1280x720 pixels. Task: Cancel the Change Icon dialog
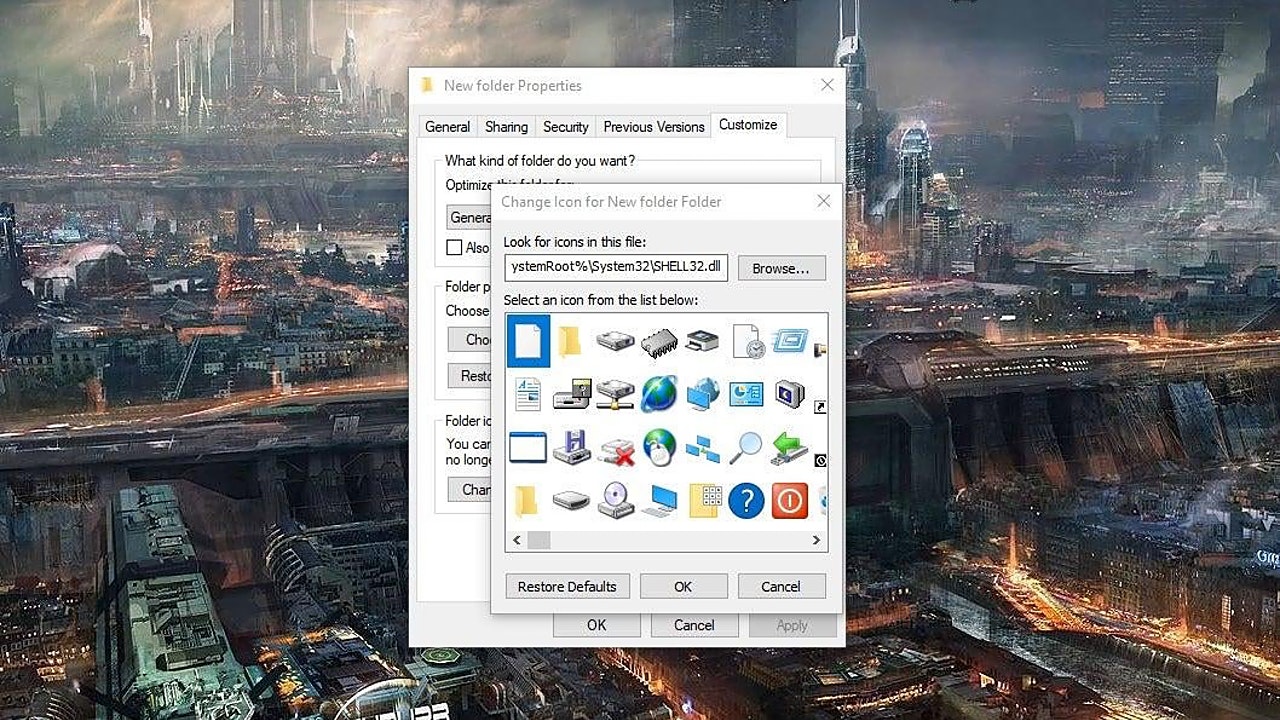(781, 586)
